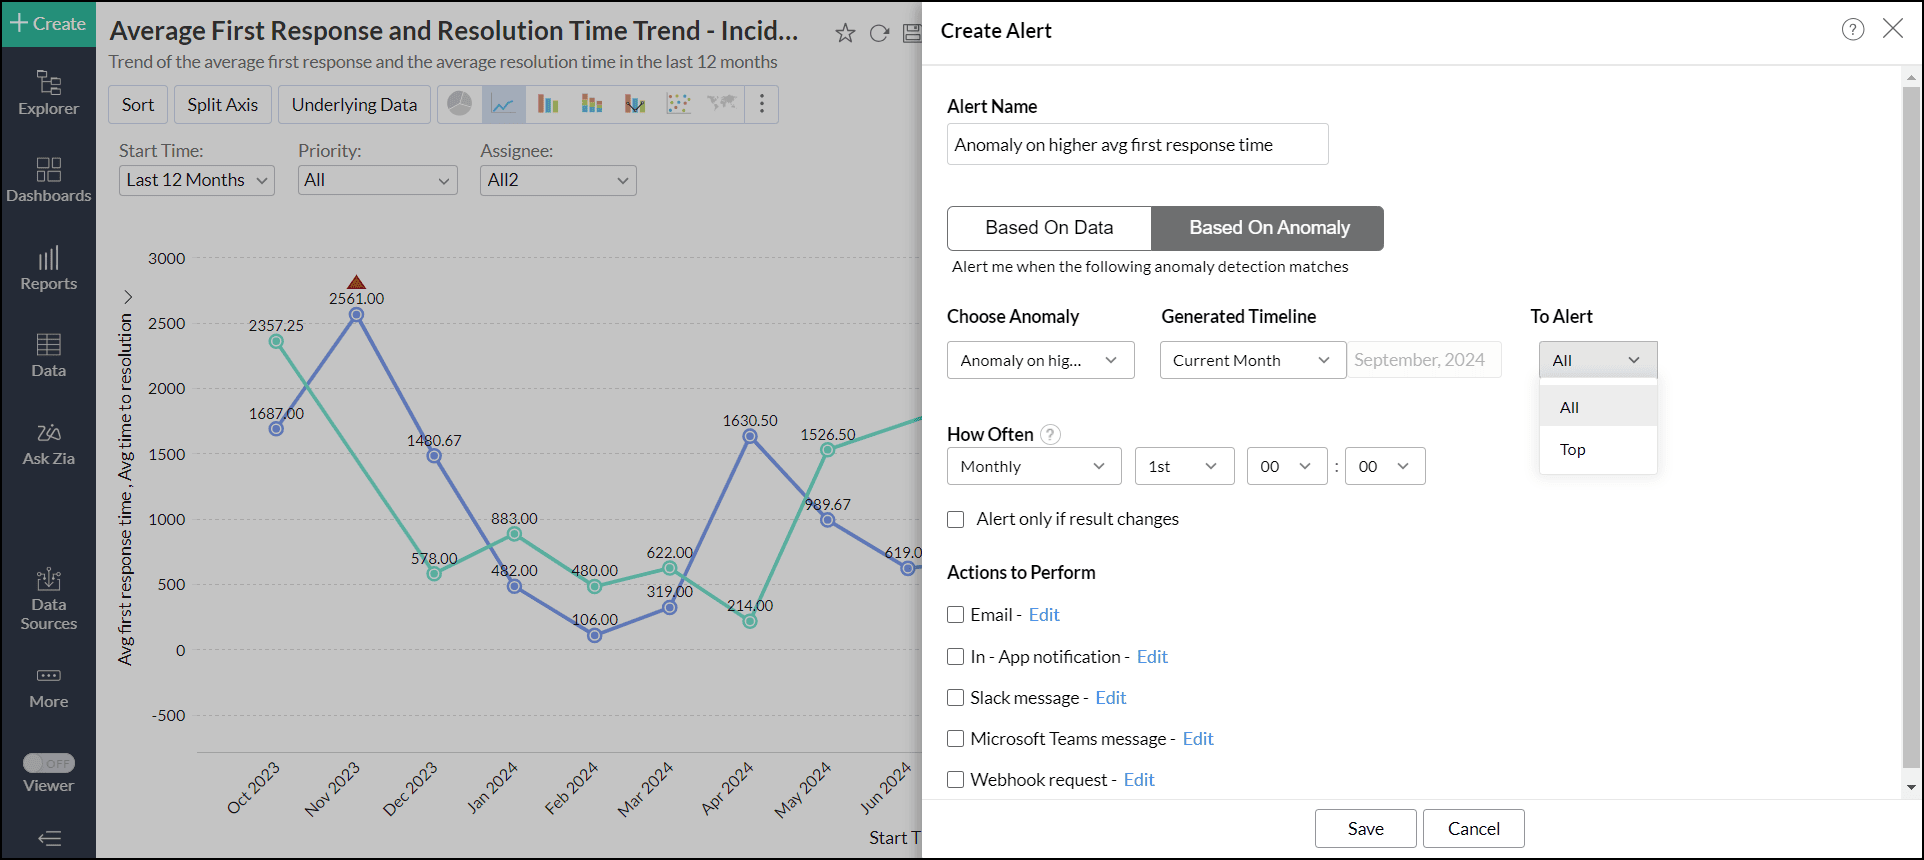This screenshot has height=860, width=1924.
Task: Toggle the Viewer mode switch
Action: coord(48,763)
